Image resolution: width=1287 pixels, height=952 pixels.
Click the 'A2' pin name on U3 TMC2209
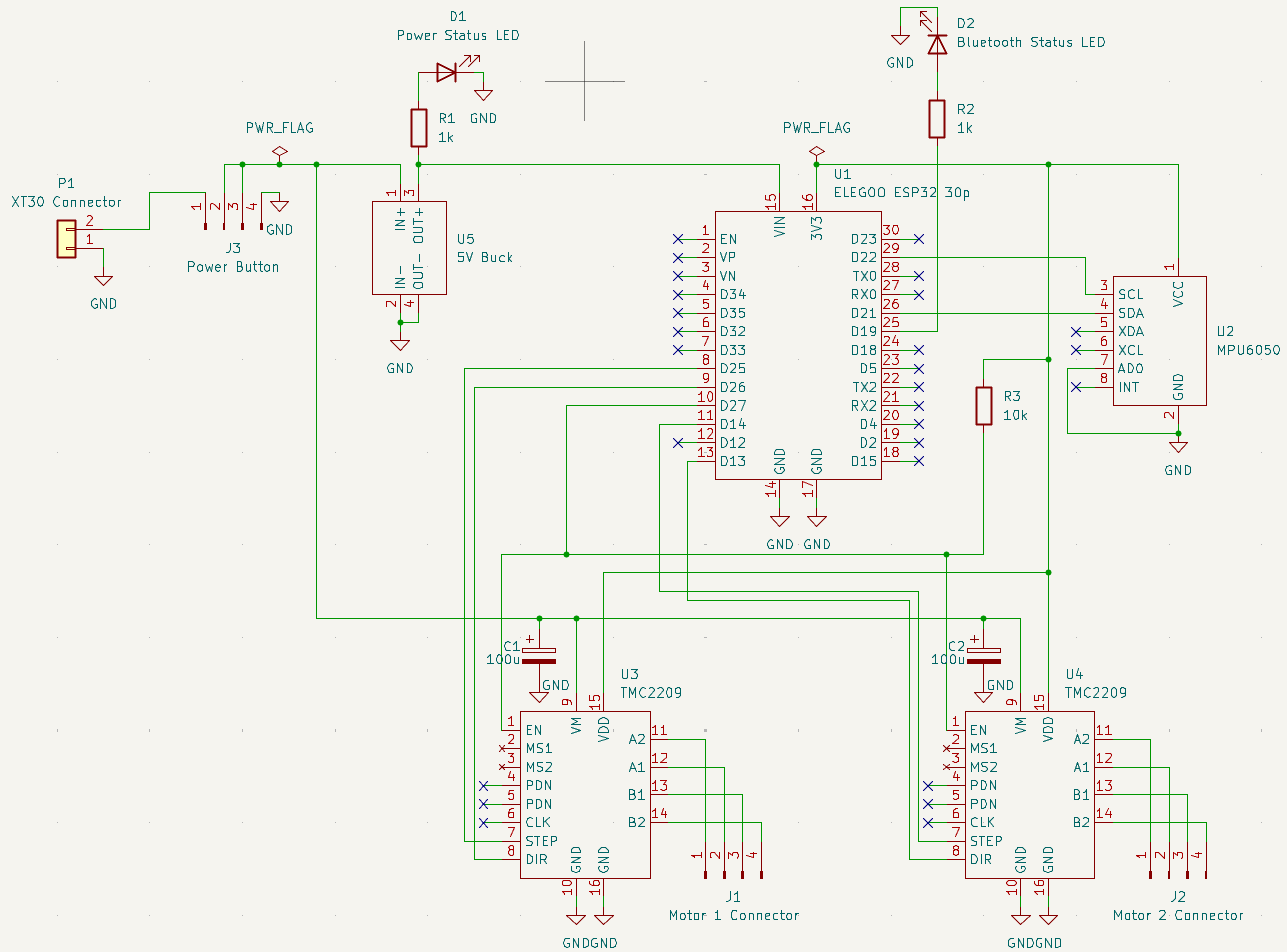(x=637, y=739)
